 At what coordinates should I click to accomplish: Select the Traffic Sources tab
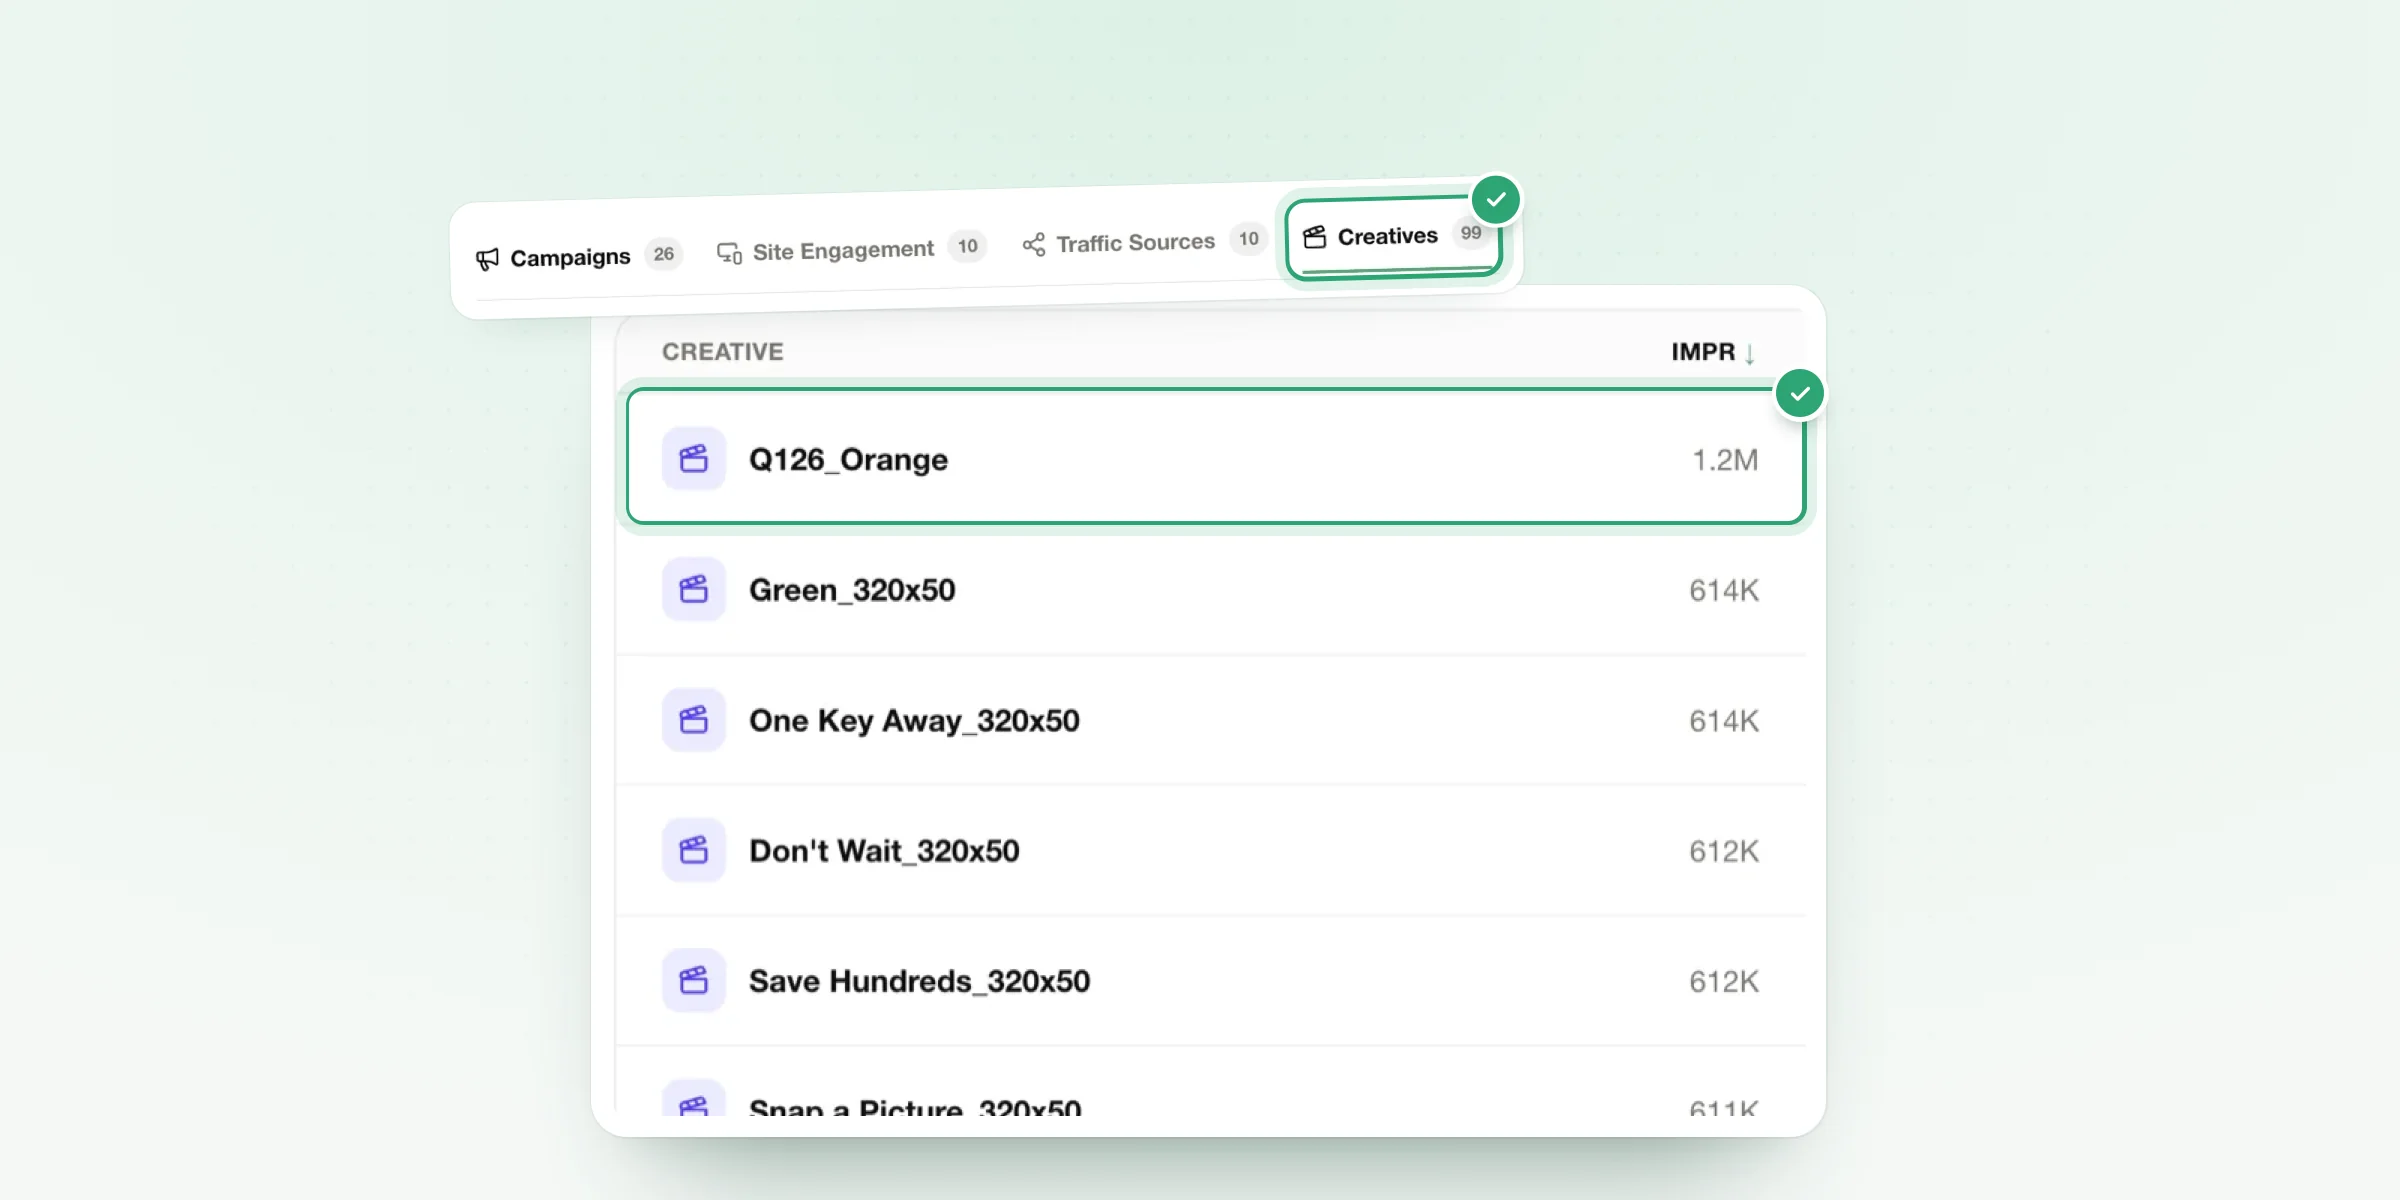click(1144, 242)
